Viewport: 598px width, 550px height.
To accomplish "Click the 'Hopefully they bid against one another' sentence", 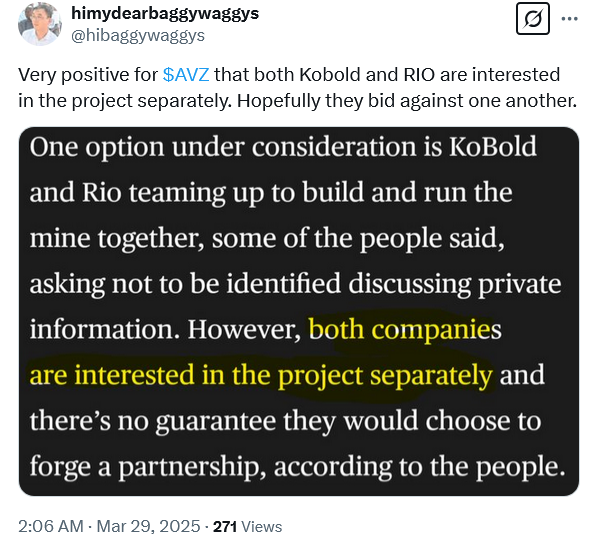I will (407, 101).
